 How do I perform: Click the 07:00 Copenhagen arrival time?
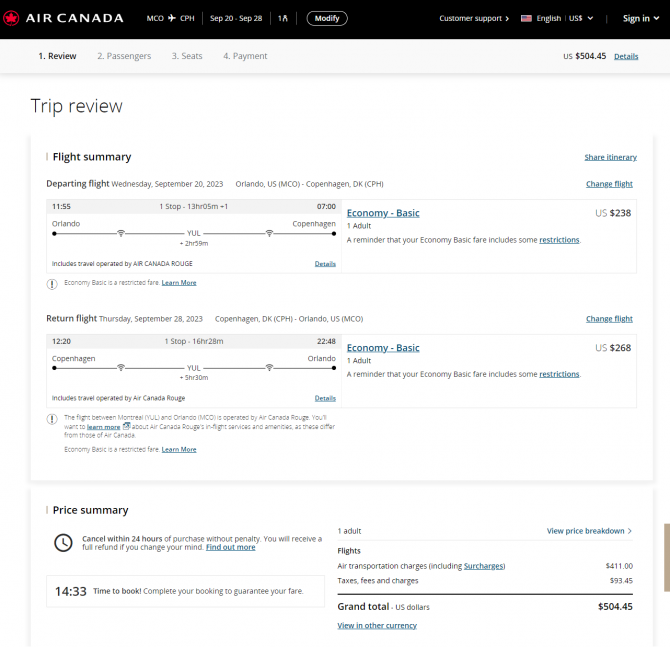pos(326,206)
